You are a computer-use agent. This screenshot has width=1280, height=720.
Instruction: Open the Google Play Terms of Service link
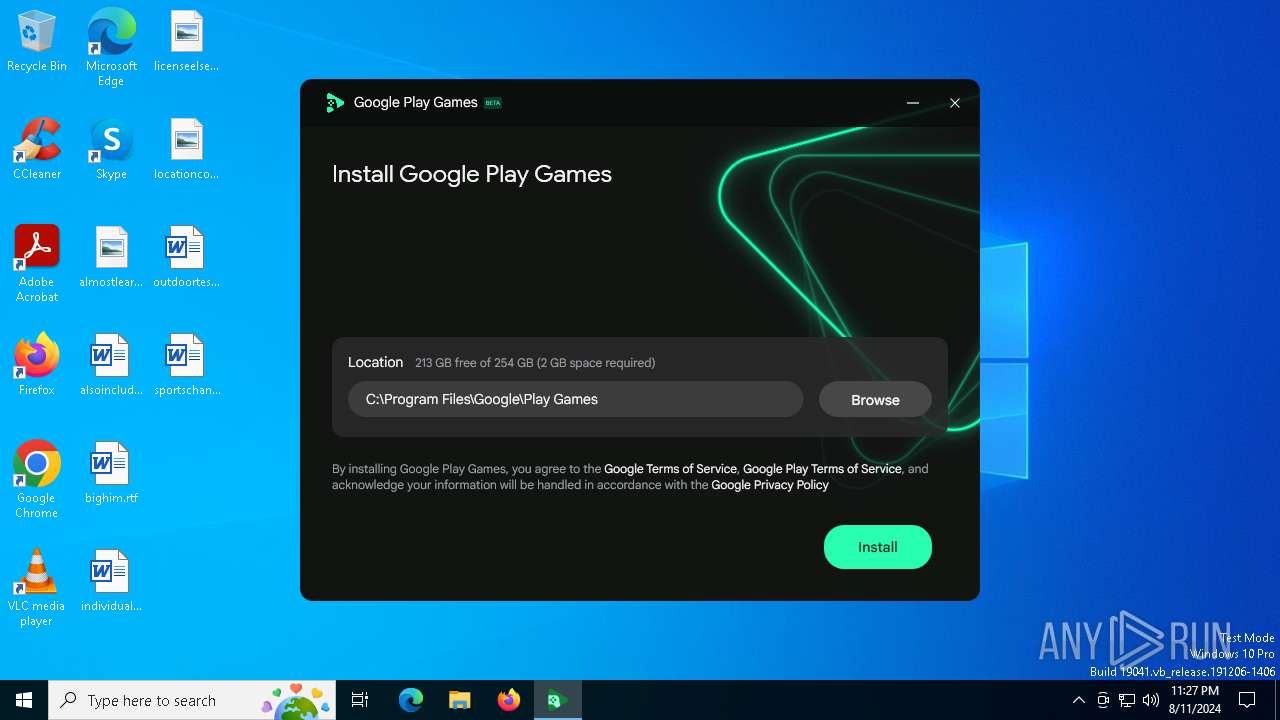pyautogui.click(x=822, y=469)
